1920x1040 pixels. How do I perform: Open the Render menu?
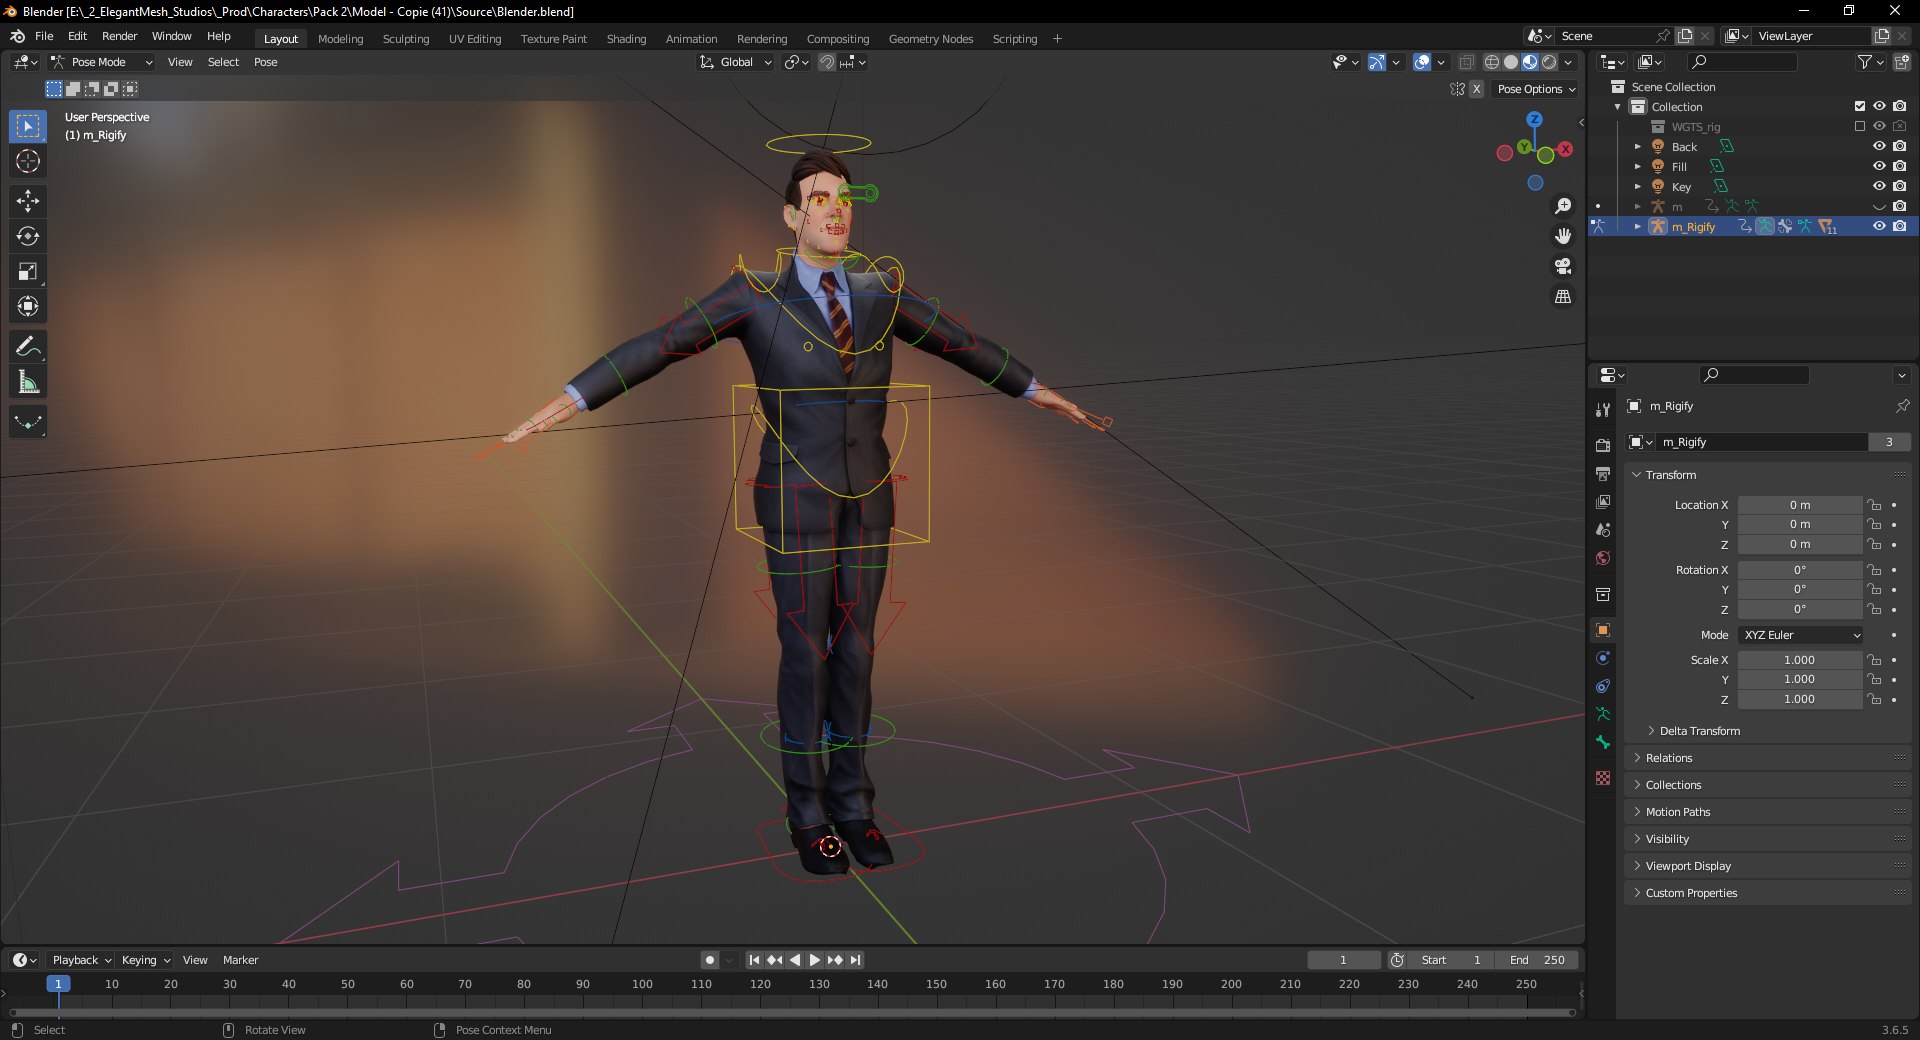(119, 36)
